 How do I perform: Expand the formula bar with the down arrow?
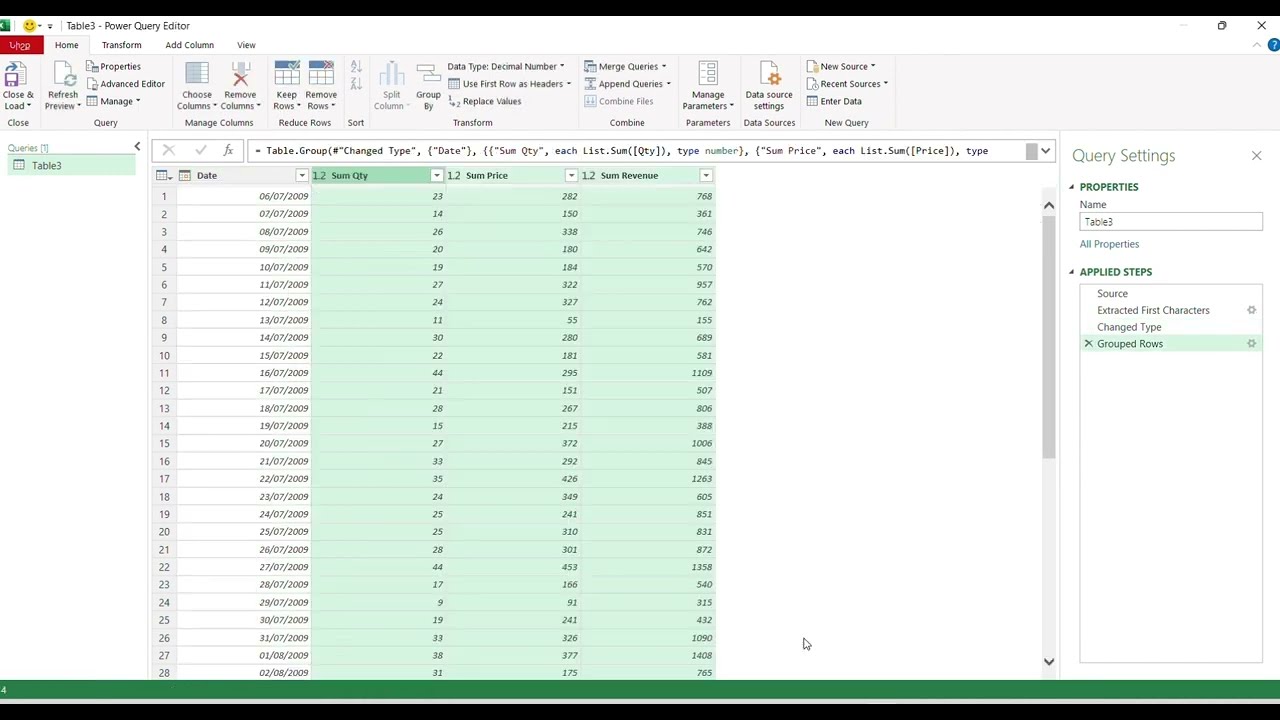tap(1045, 151)
